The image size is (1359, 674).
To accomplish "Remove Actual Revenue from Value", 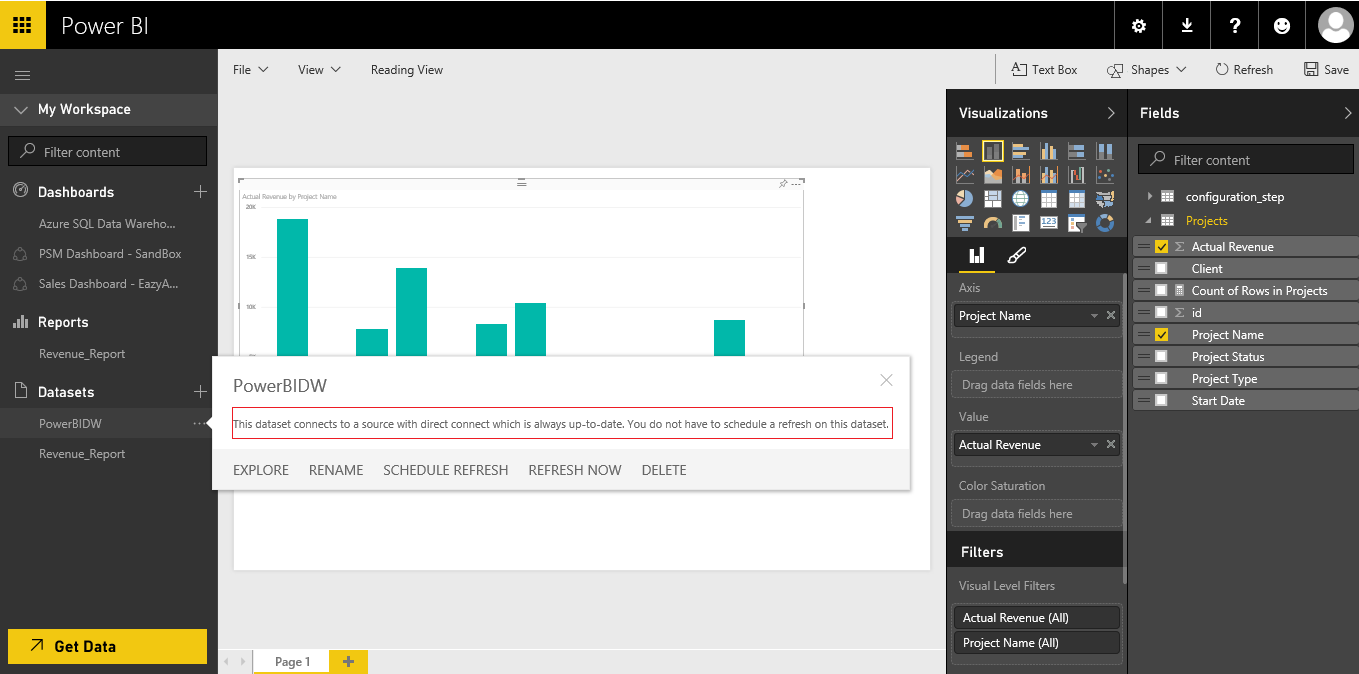I will (1110, 445).
